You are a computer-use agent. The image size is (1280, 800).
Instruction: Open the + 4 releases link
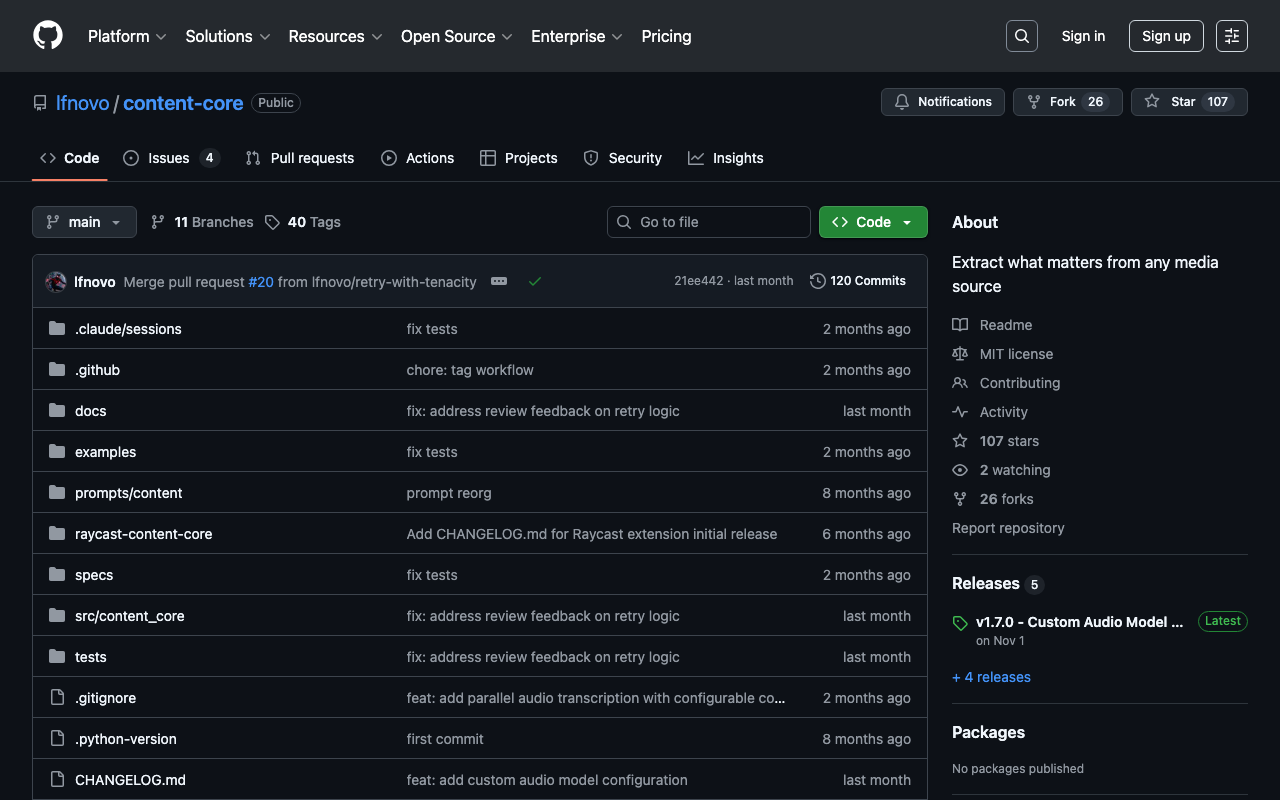tap(991, 677)
